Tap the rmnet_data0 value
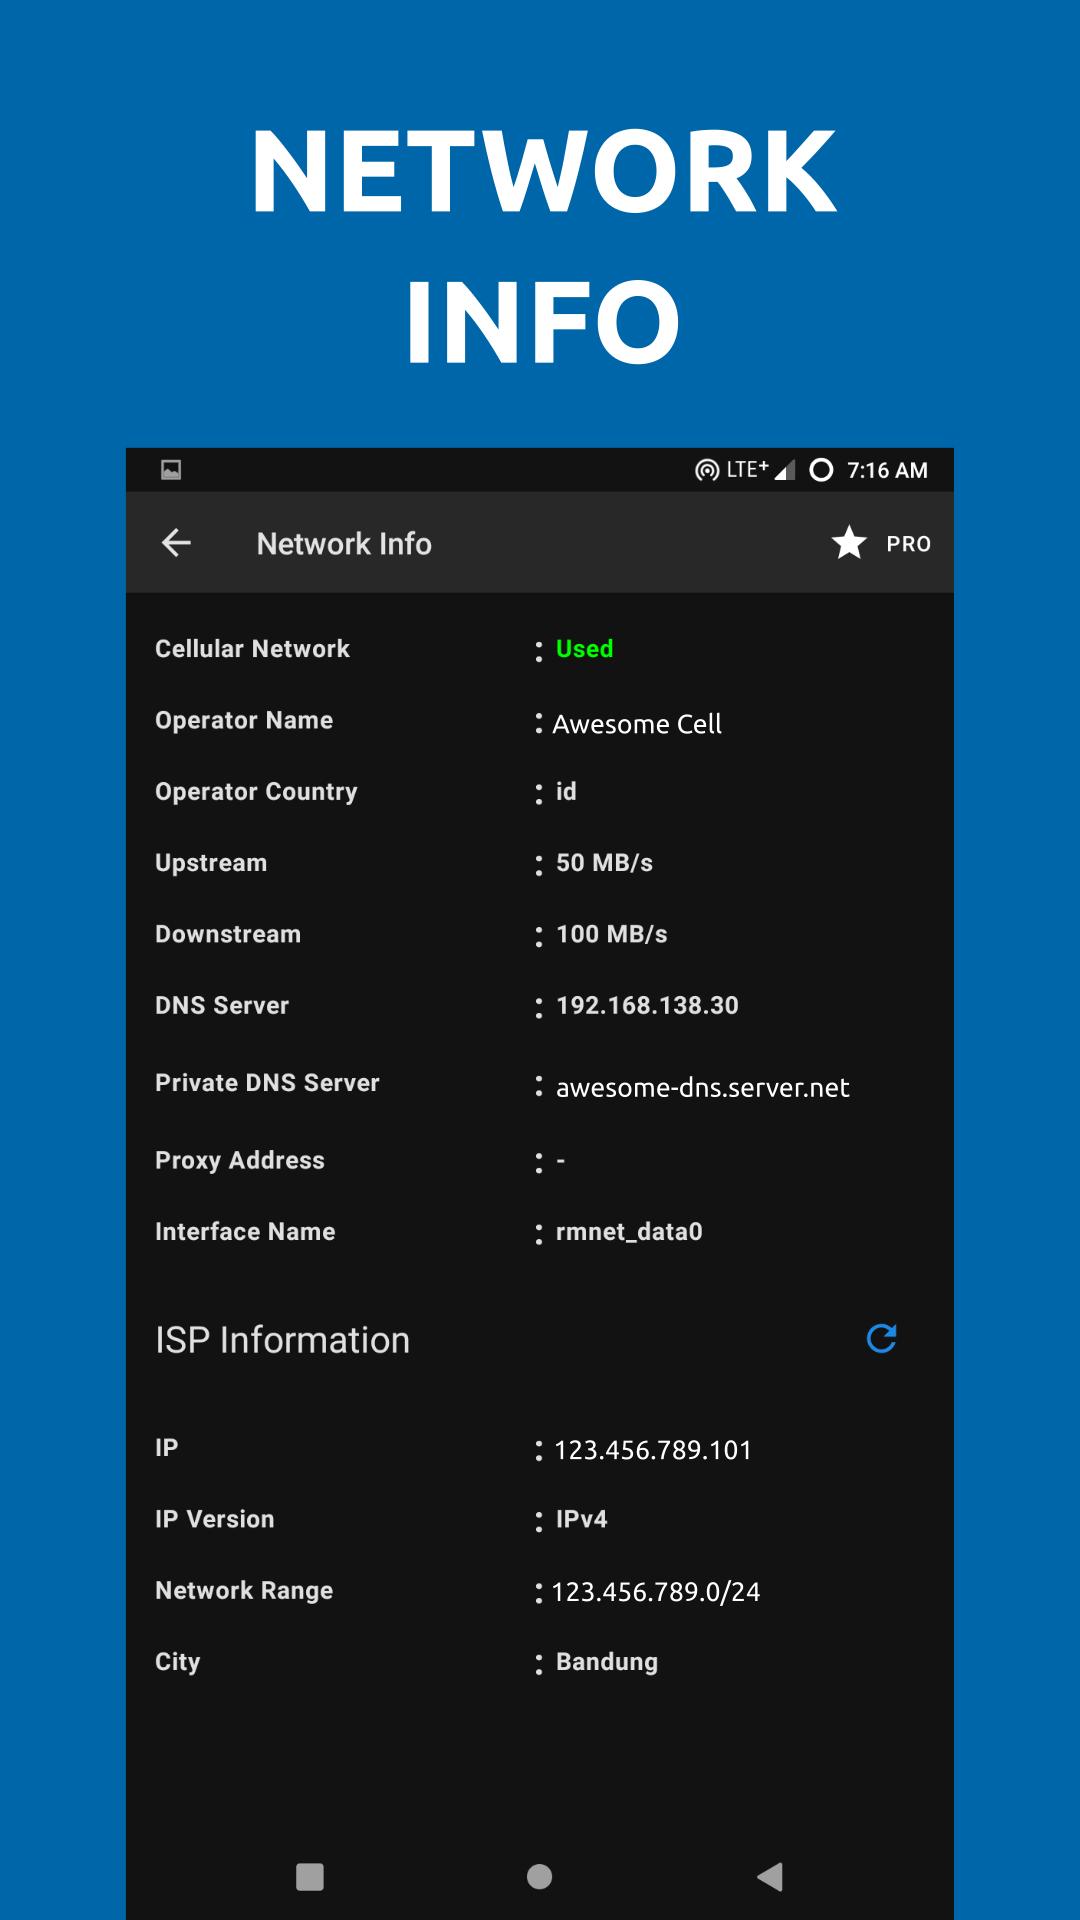Screen dimensions: 1080x1920 tap(629, 1232)
